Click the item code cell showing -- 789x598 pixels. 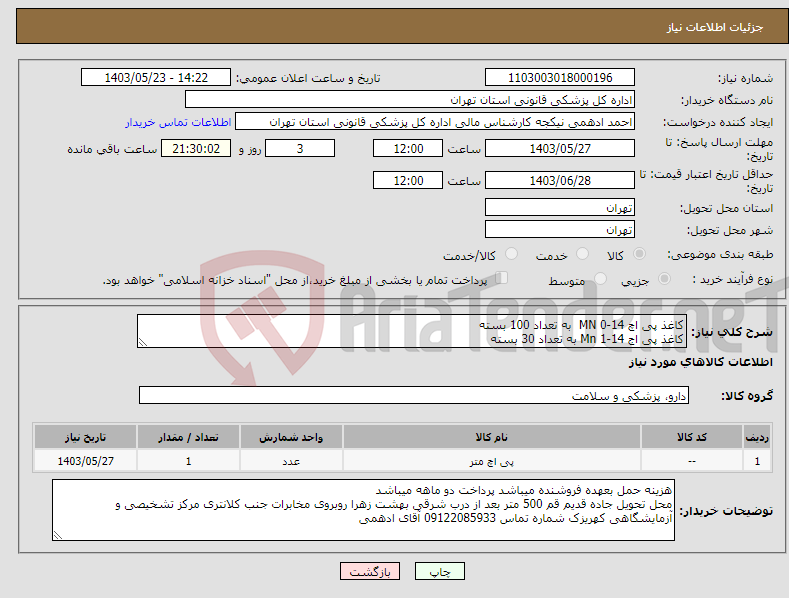point(692,461)
